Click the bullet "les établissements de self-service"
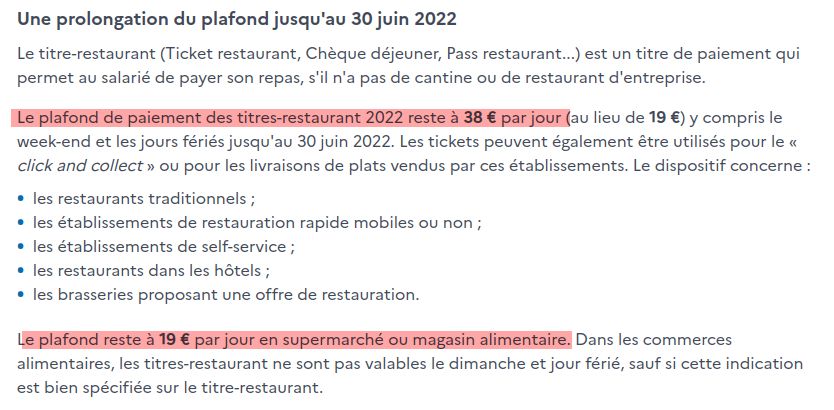834x410 pixels. coord(164,246)
